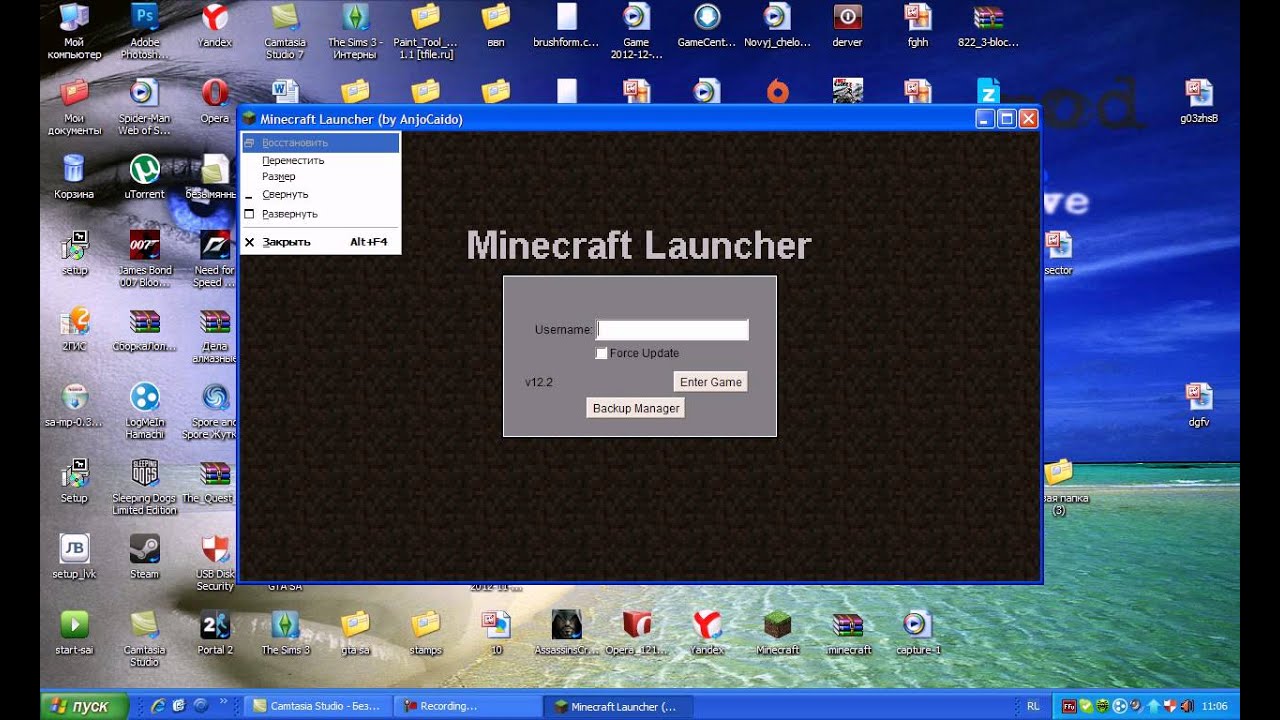Select USB Disk Security icon
Image resolution: width=1280 pixels, height=720 pixels.
tap(215, 563)
